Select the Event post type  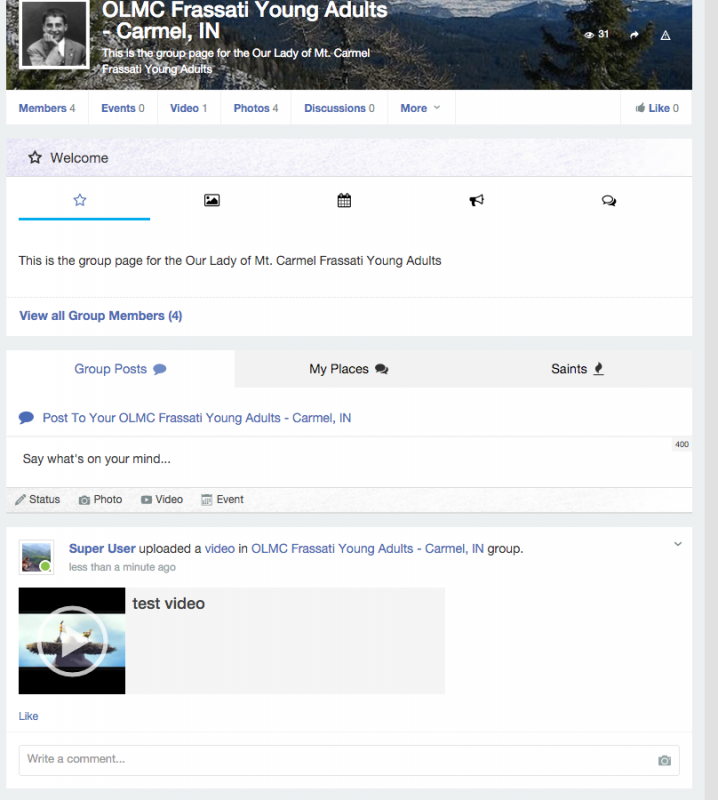point(222,499)
